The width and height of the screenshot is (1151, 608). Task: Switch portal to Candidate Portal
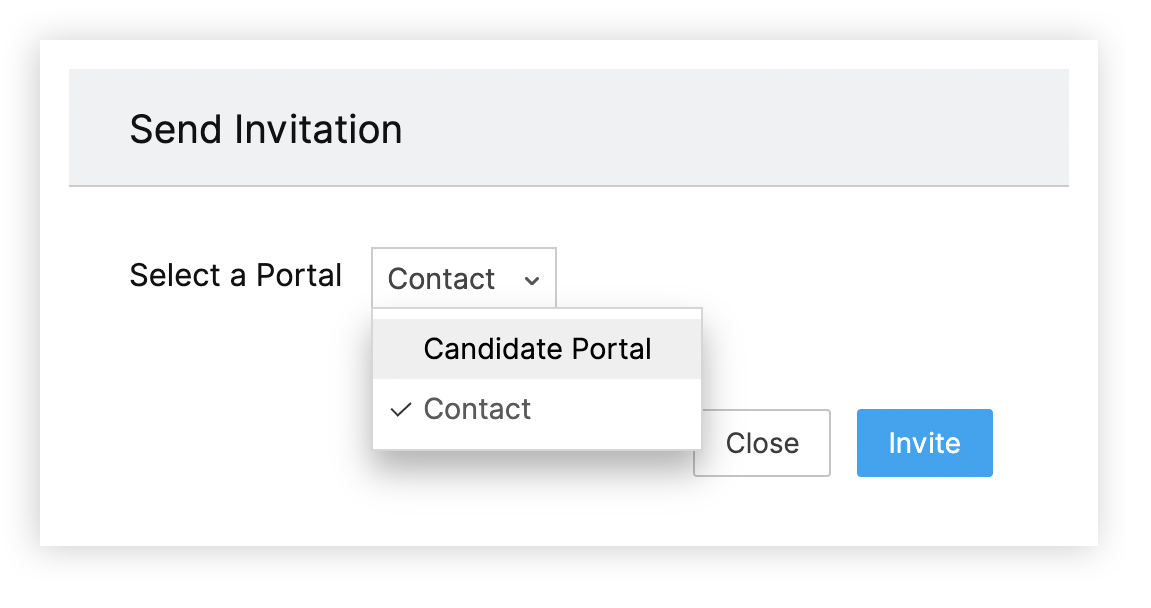click(537, 349)
